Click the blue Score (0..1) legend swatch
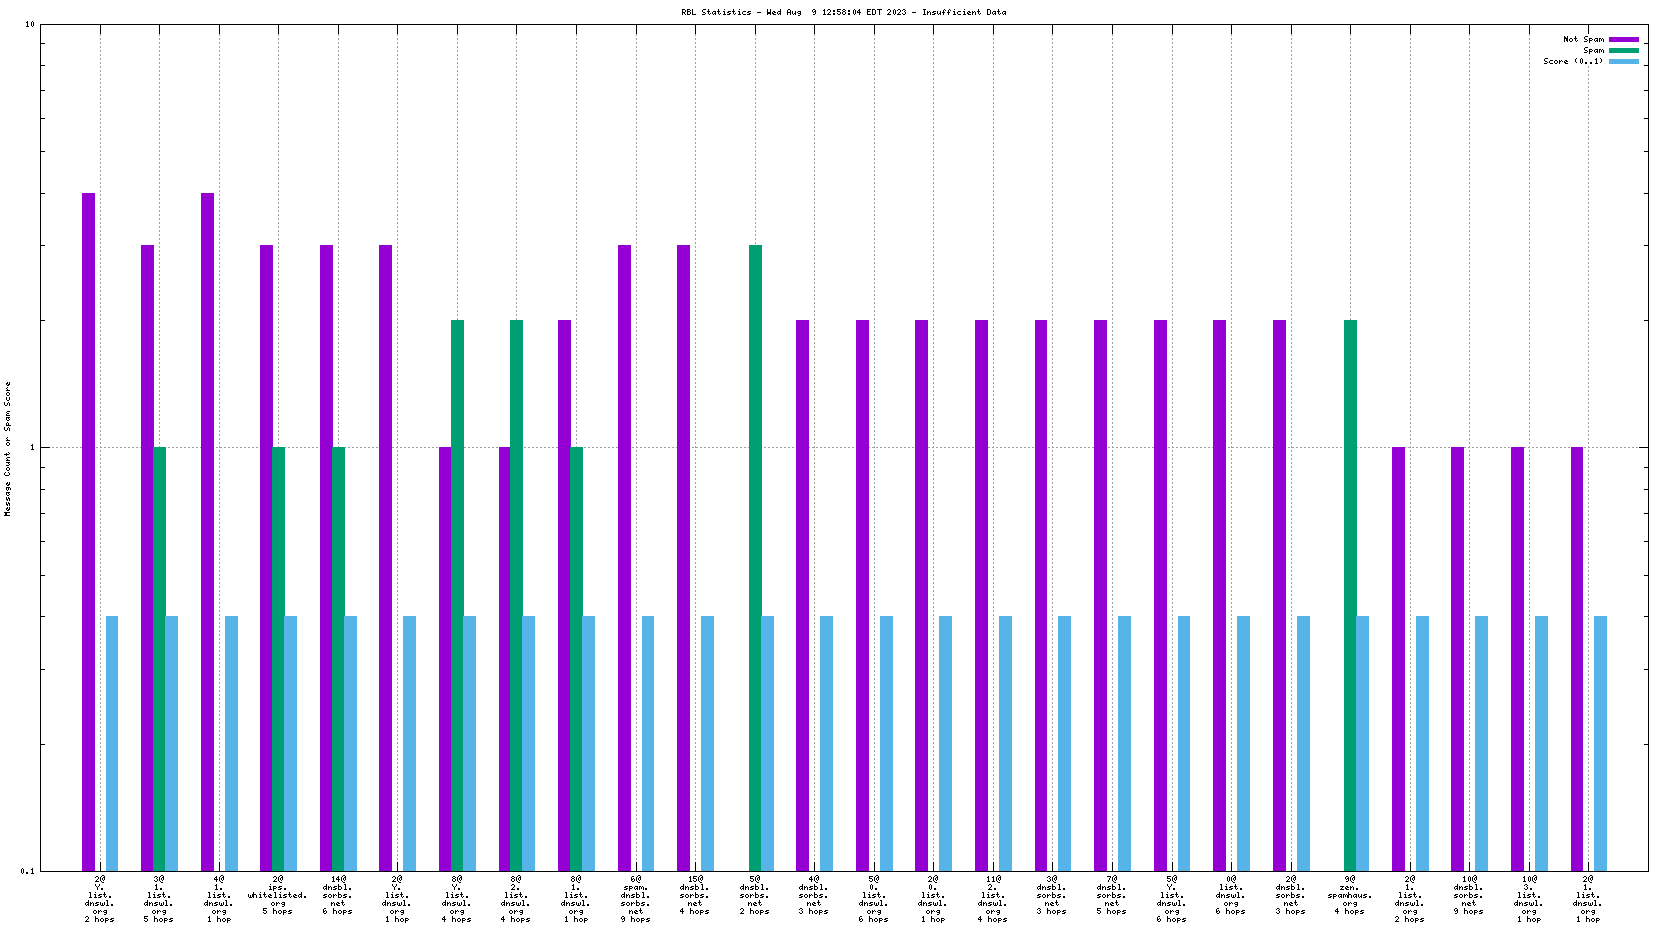1664x936 pixels. [x=1623, y=62]
